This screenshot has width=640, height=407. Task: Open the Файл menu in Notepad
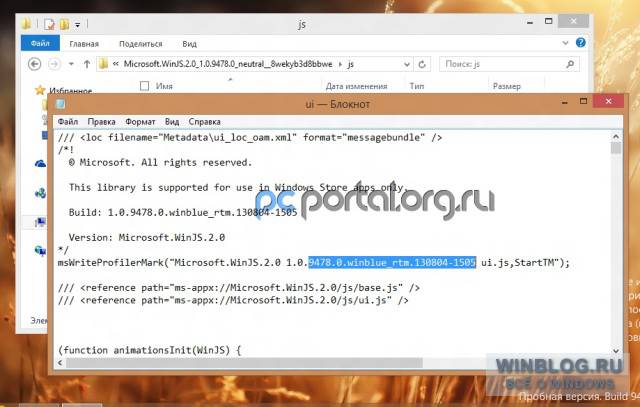(x=67, y=122)
